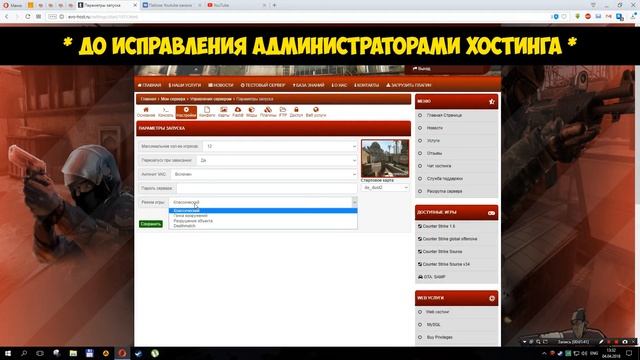Open File Explorer folder on taskbar
This screenshot has width=640, height=360.
[x=73, y=353]
